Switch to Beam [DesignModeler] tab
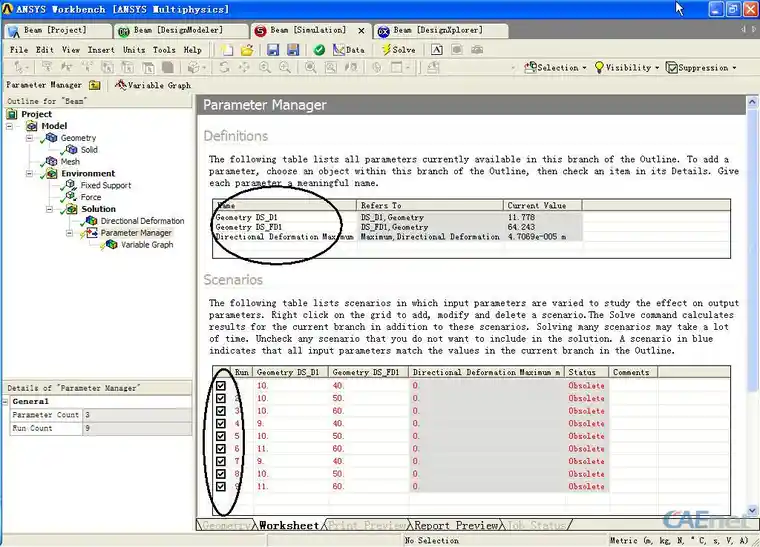The width and height of the screenshot is (760, 547). click(x=182, y=31)
